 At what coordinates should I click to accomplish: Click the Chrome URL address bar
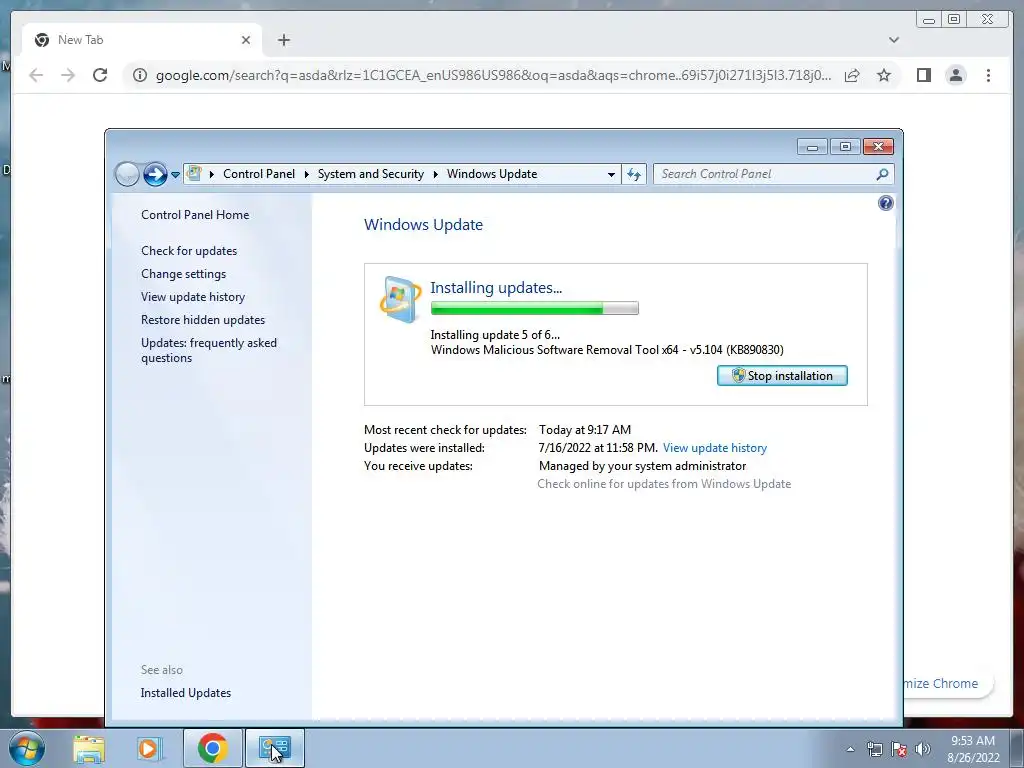(x=494, y=75)
